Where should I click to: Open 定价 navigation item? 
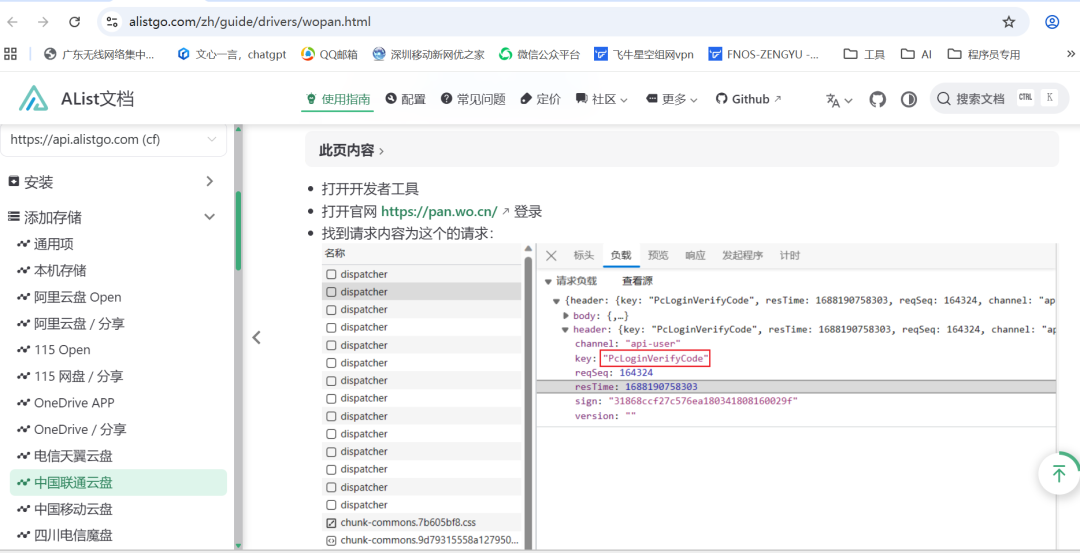pyautogui.click(x=541, y=99)
